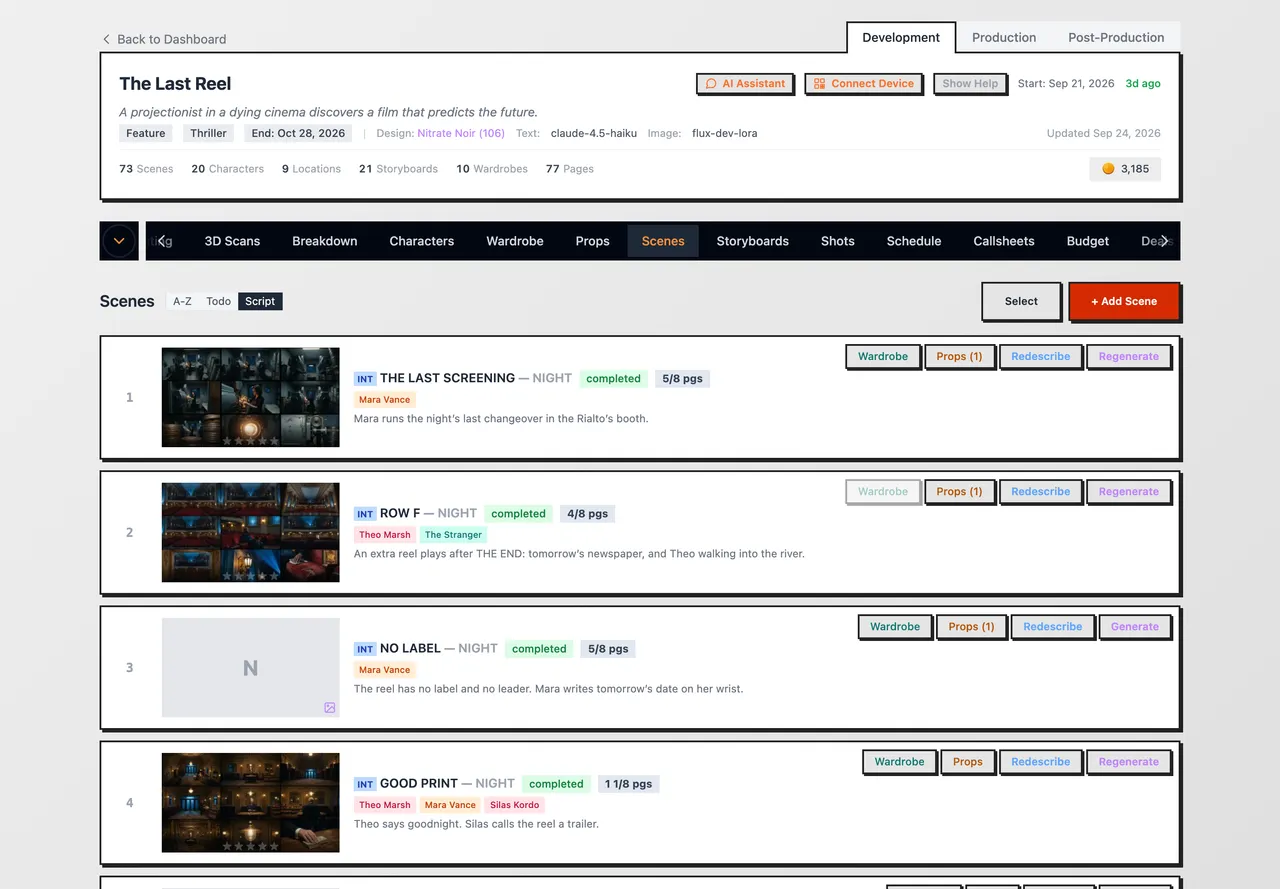Open Wardrobe in the section nav bar
The image size is (1280, 889).
[515, 241]
